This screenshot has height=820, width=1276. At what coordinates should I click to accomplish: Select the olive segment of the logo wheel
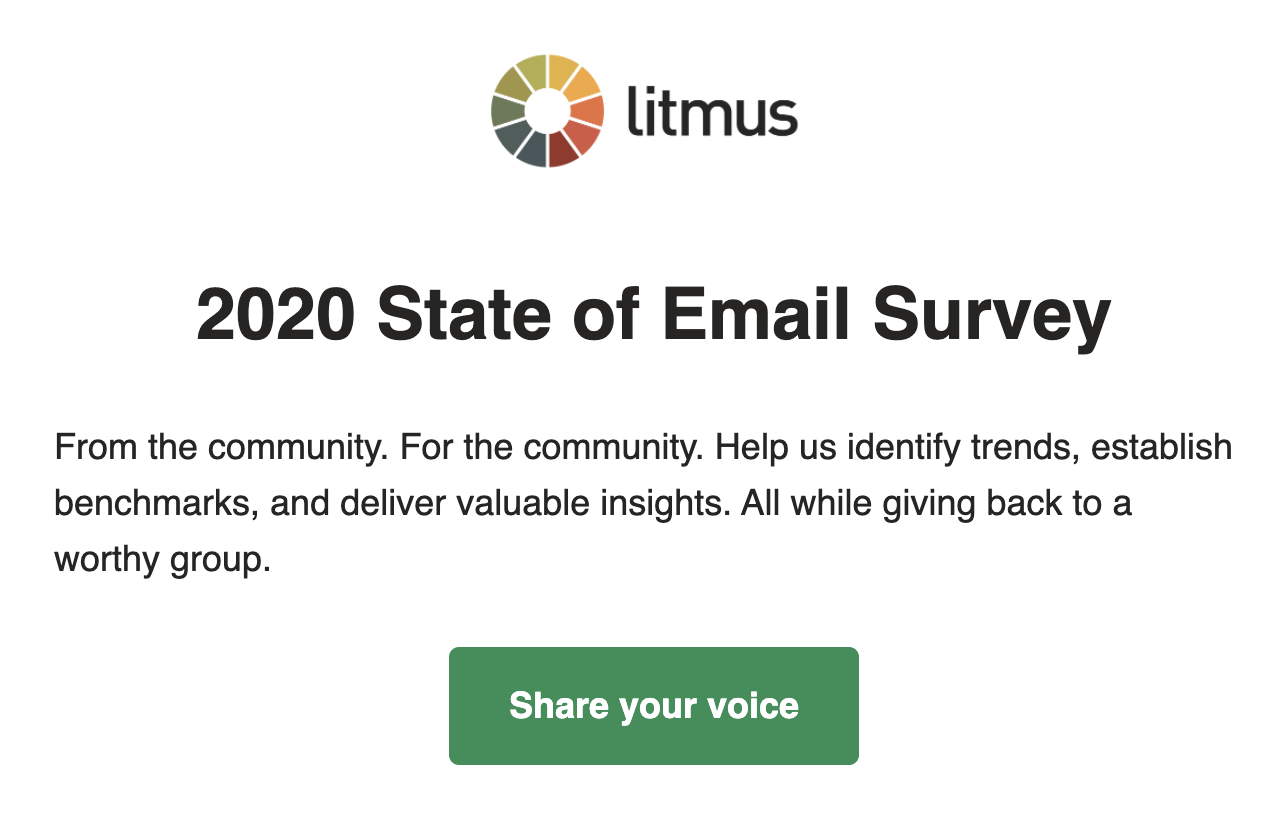[x=510, y=85]
